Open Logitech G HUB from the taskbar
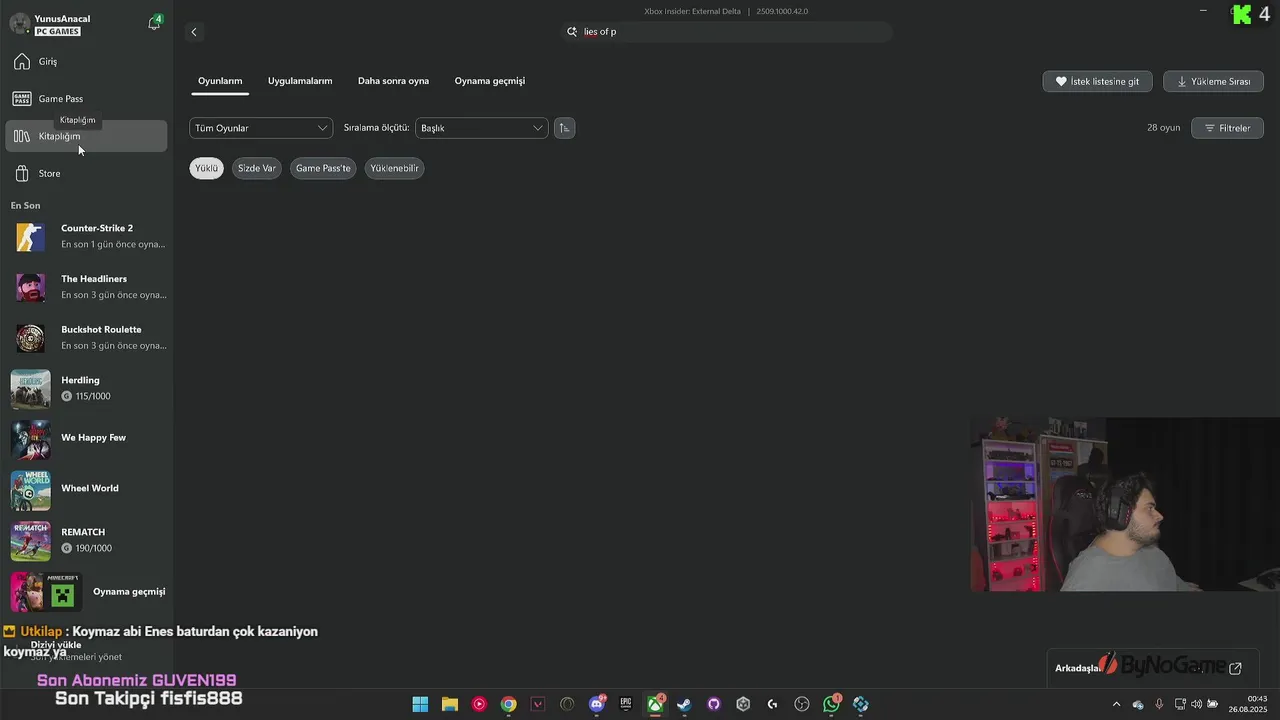The height and width of the screenshot is (720, 1280). (772, 704)
